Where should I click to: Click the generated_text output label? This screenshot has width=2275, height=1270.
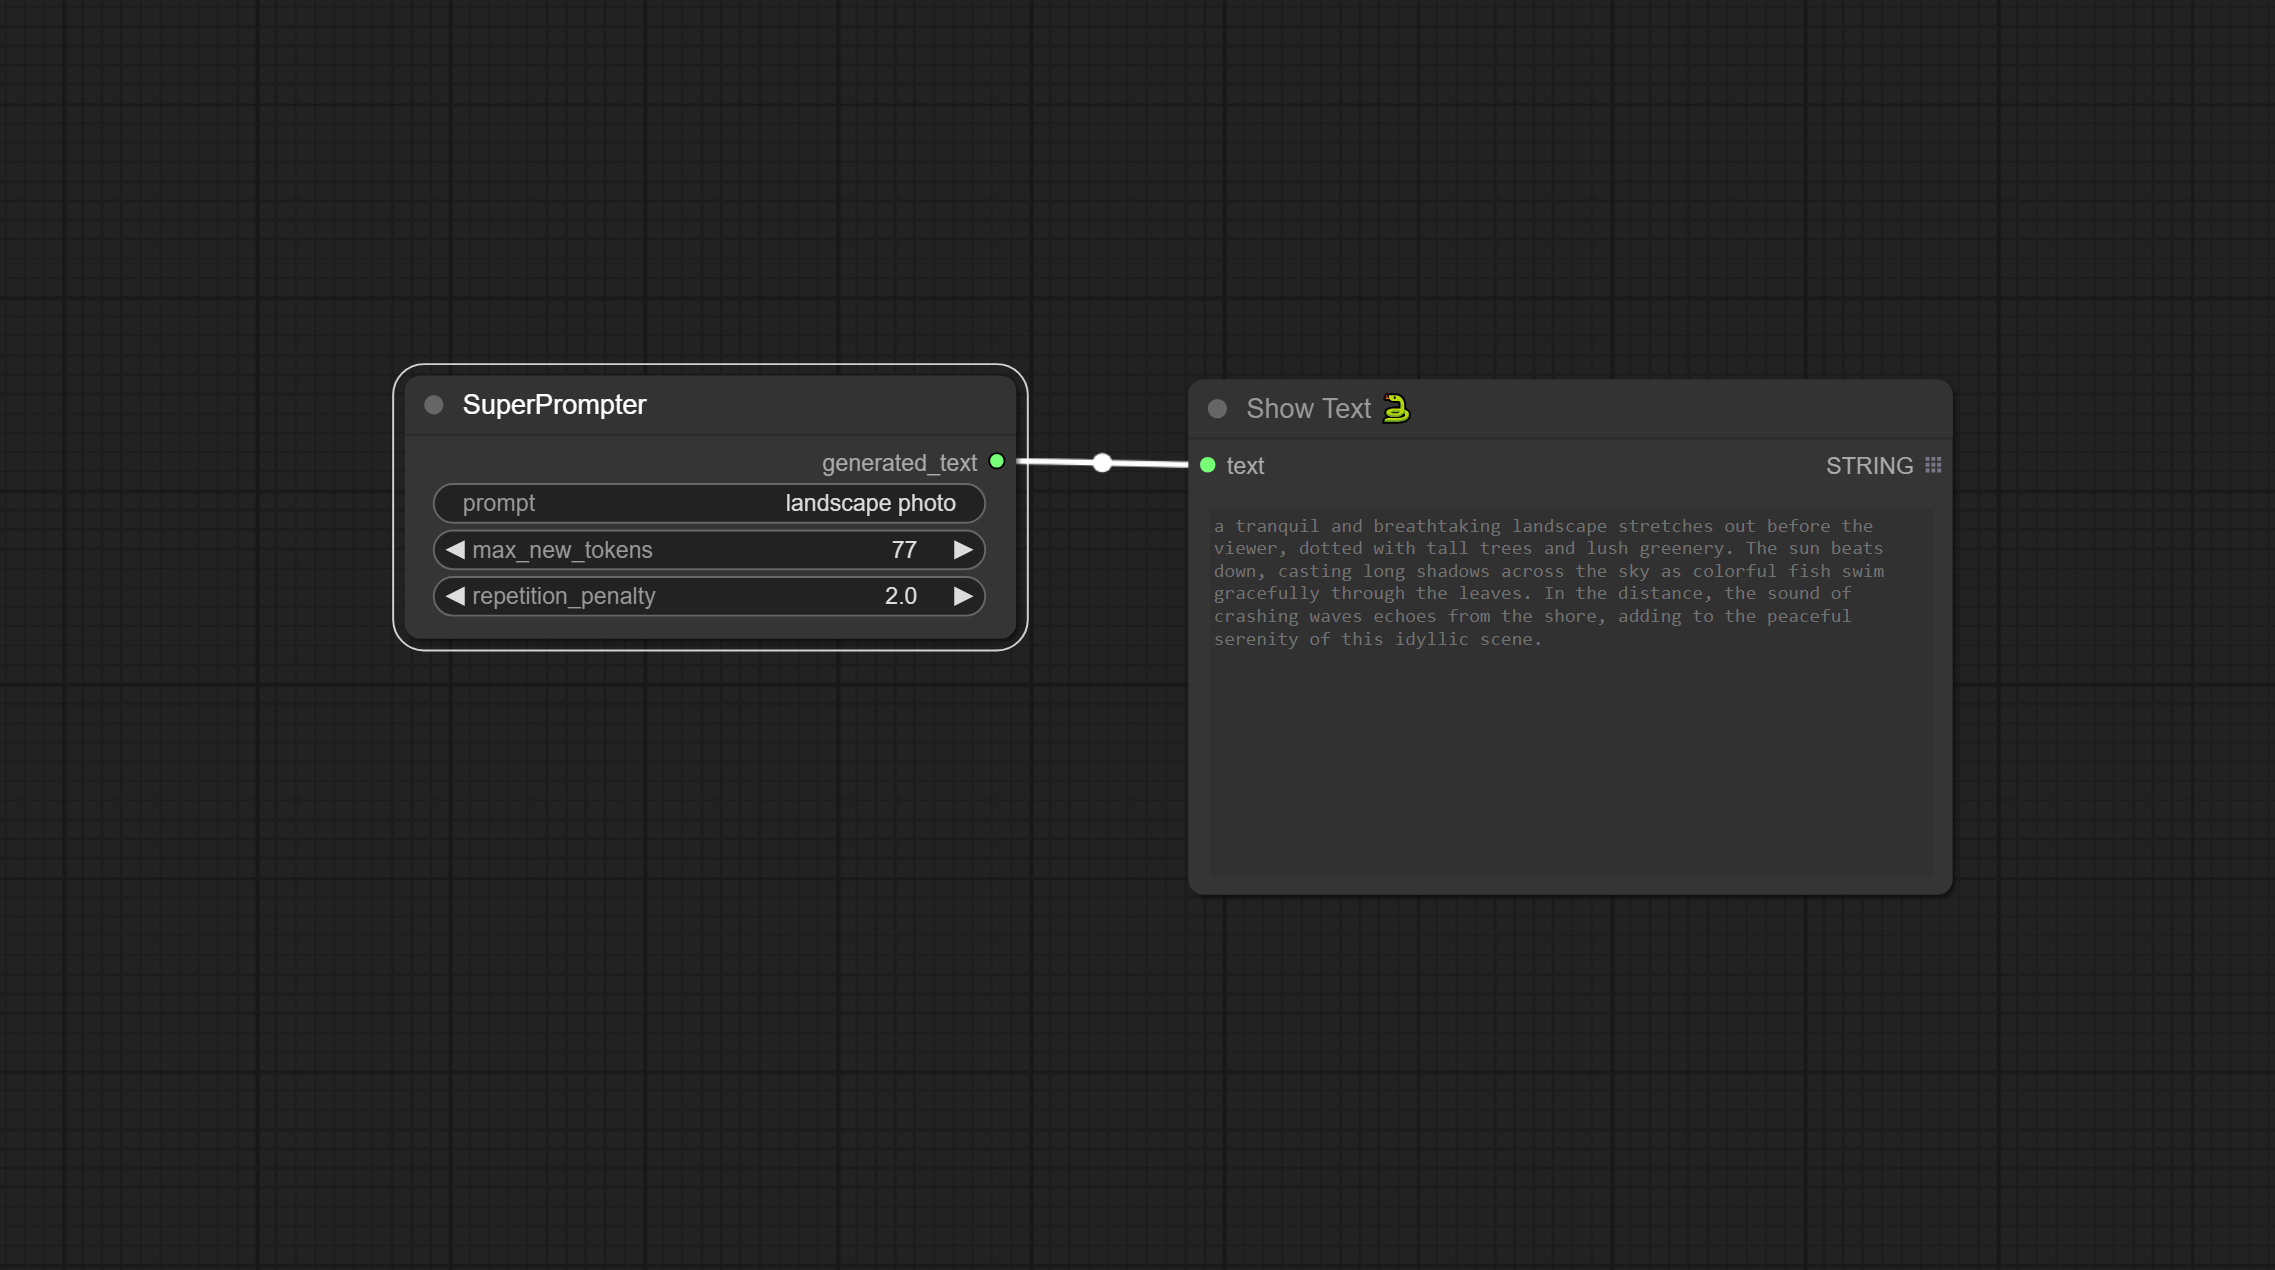point(899,463)
